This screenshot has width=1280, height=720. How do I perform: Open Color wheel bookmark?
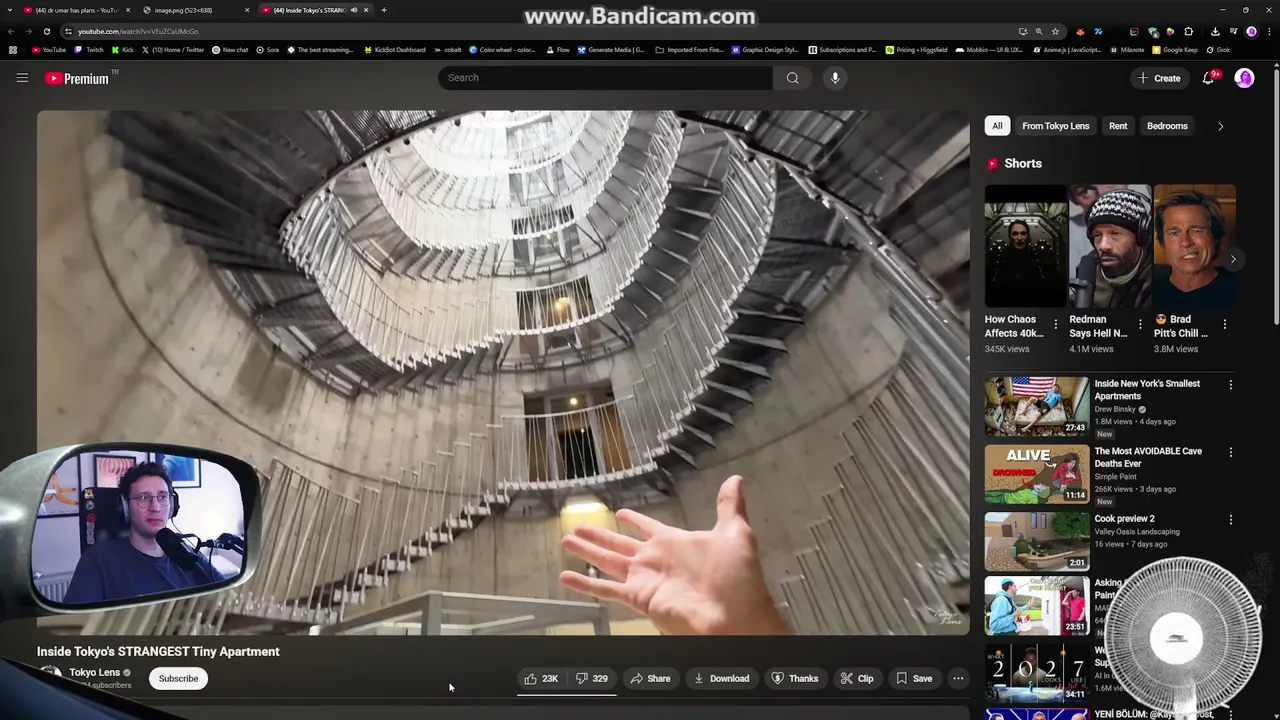[x=503, y=50]
